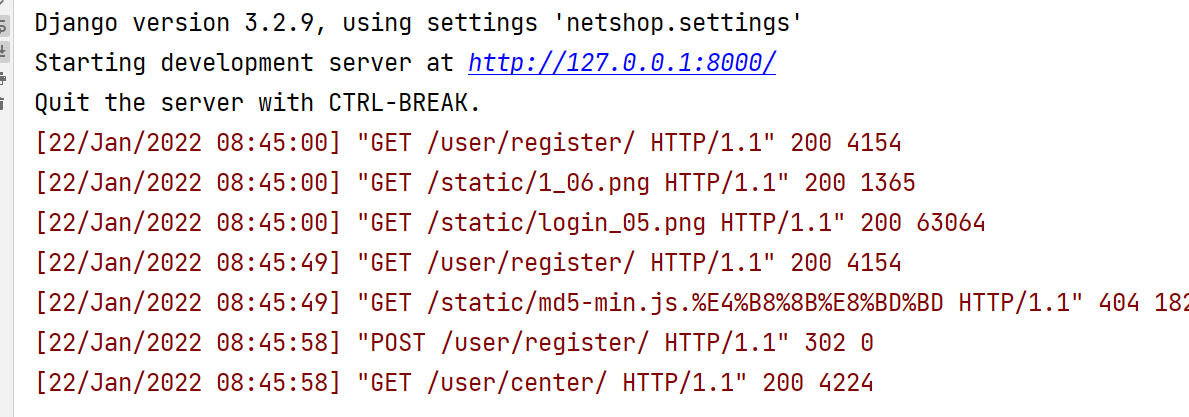Viewport: 1189px width, 417px height.
Task: Click the POST /user/register/ 302 line
Action: click(x=454, y=343)
